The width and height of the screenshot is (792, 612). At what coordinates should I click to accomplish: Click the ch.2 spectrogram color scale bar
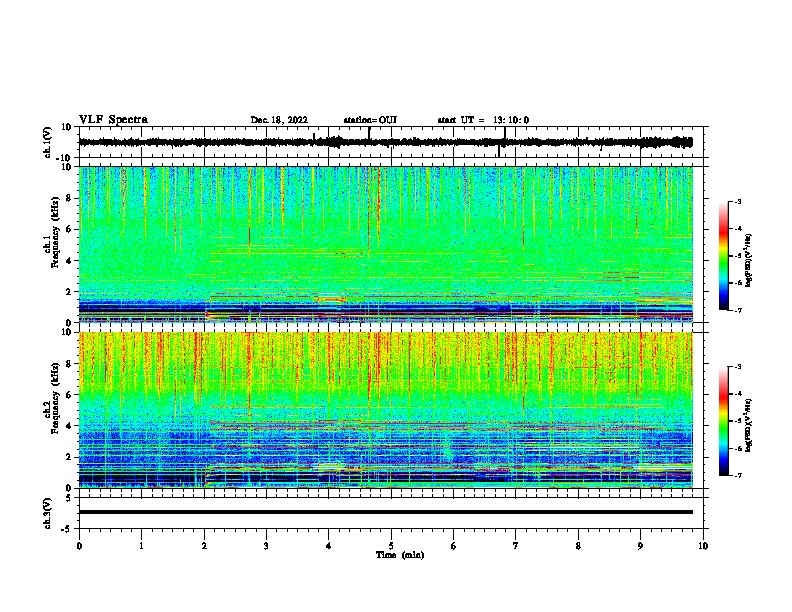724,421
